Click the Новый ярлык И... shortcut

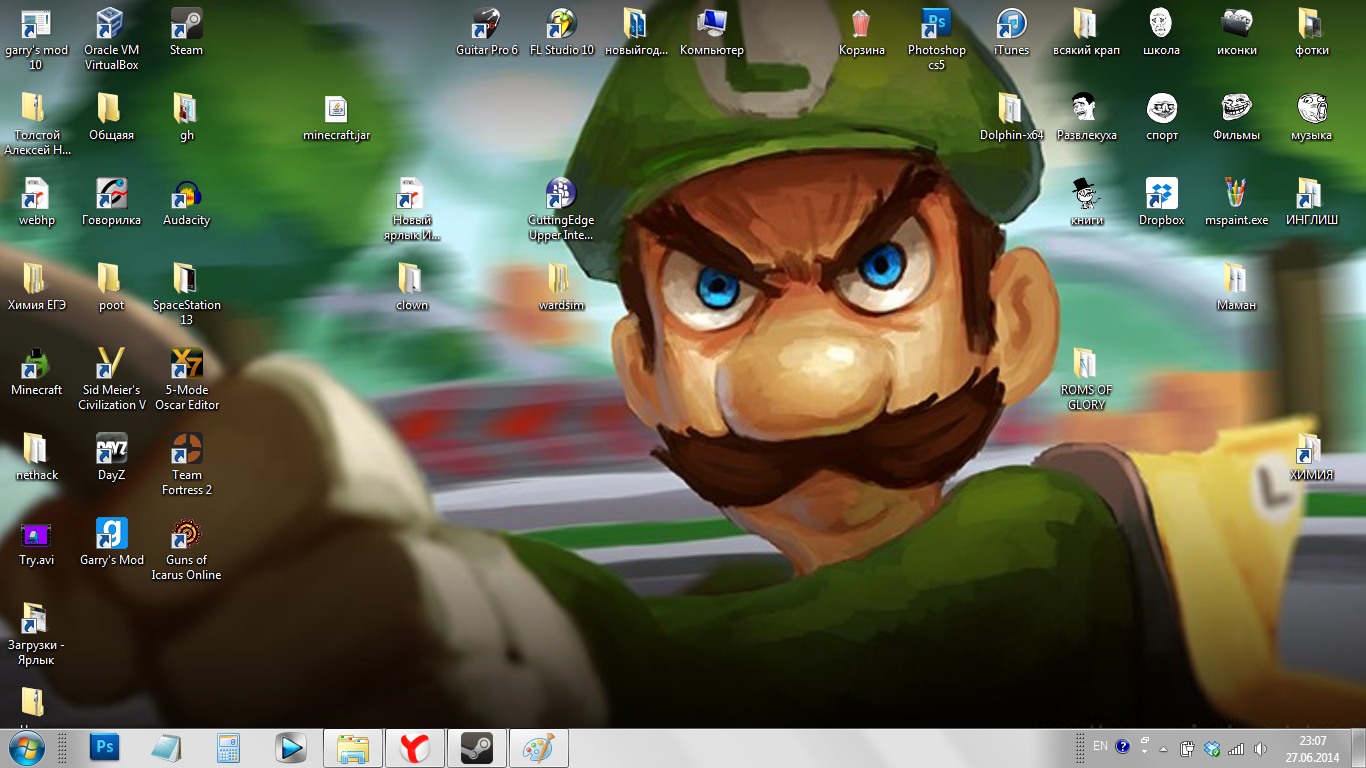(x=411, y=209)
